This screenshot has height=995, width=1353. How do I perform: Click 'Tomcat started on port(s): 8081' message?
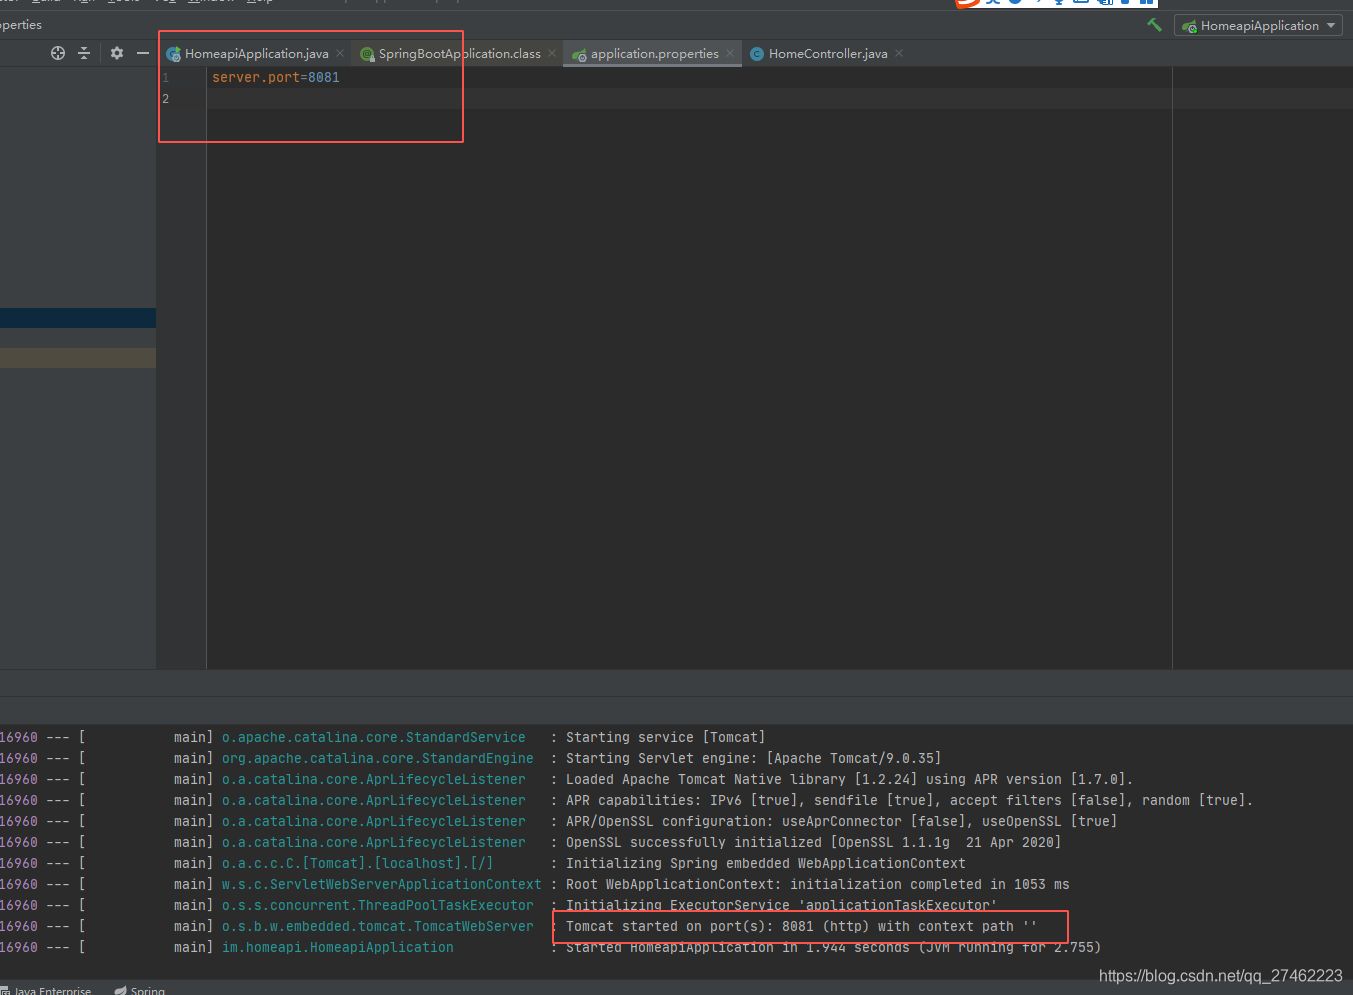[801, 927]
